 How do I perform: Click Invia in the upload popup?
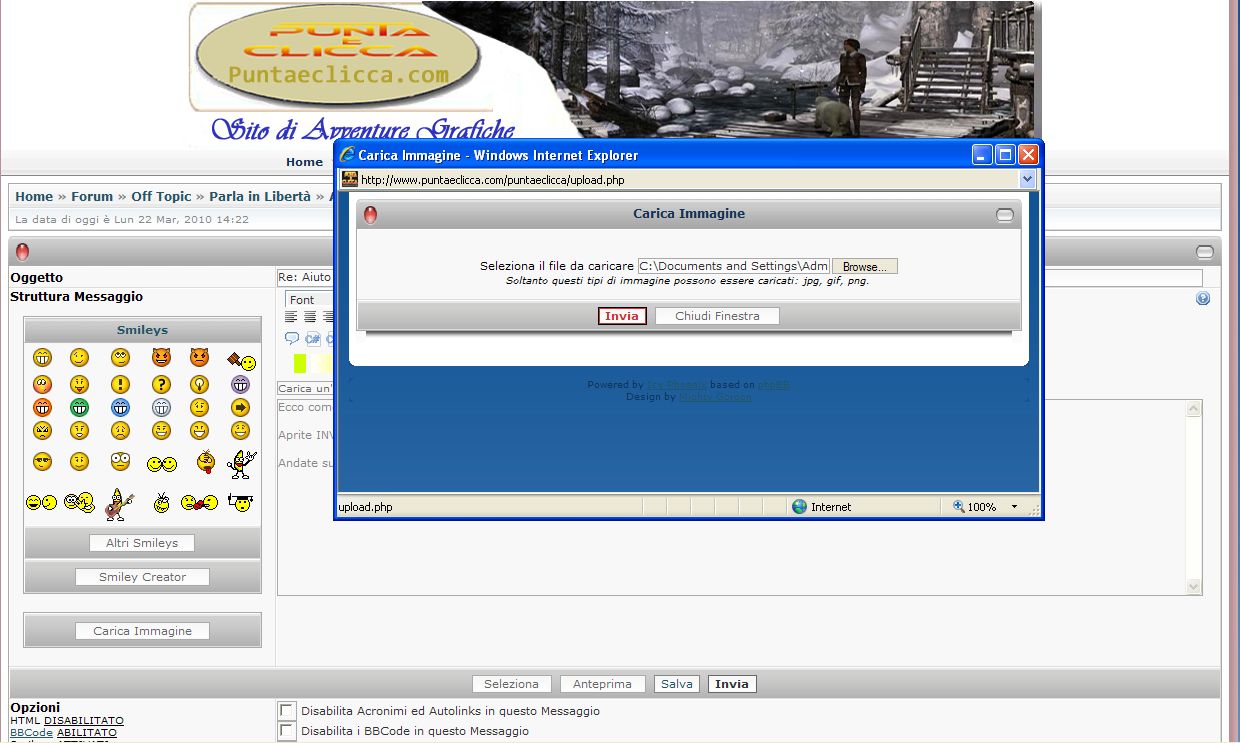click(622, 316)
